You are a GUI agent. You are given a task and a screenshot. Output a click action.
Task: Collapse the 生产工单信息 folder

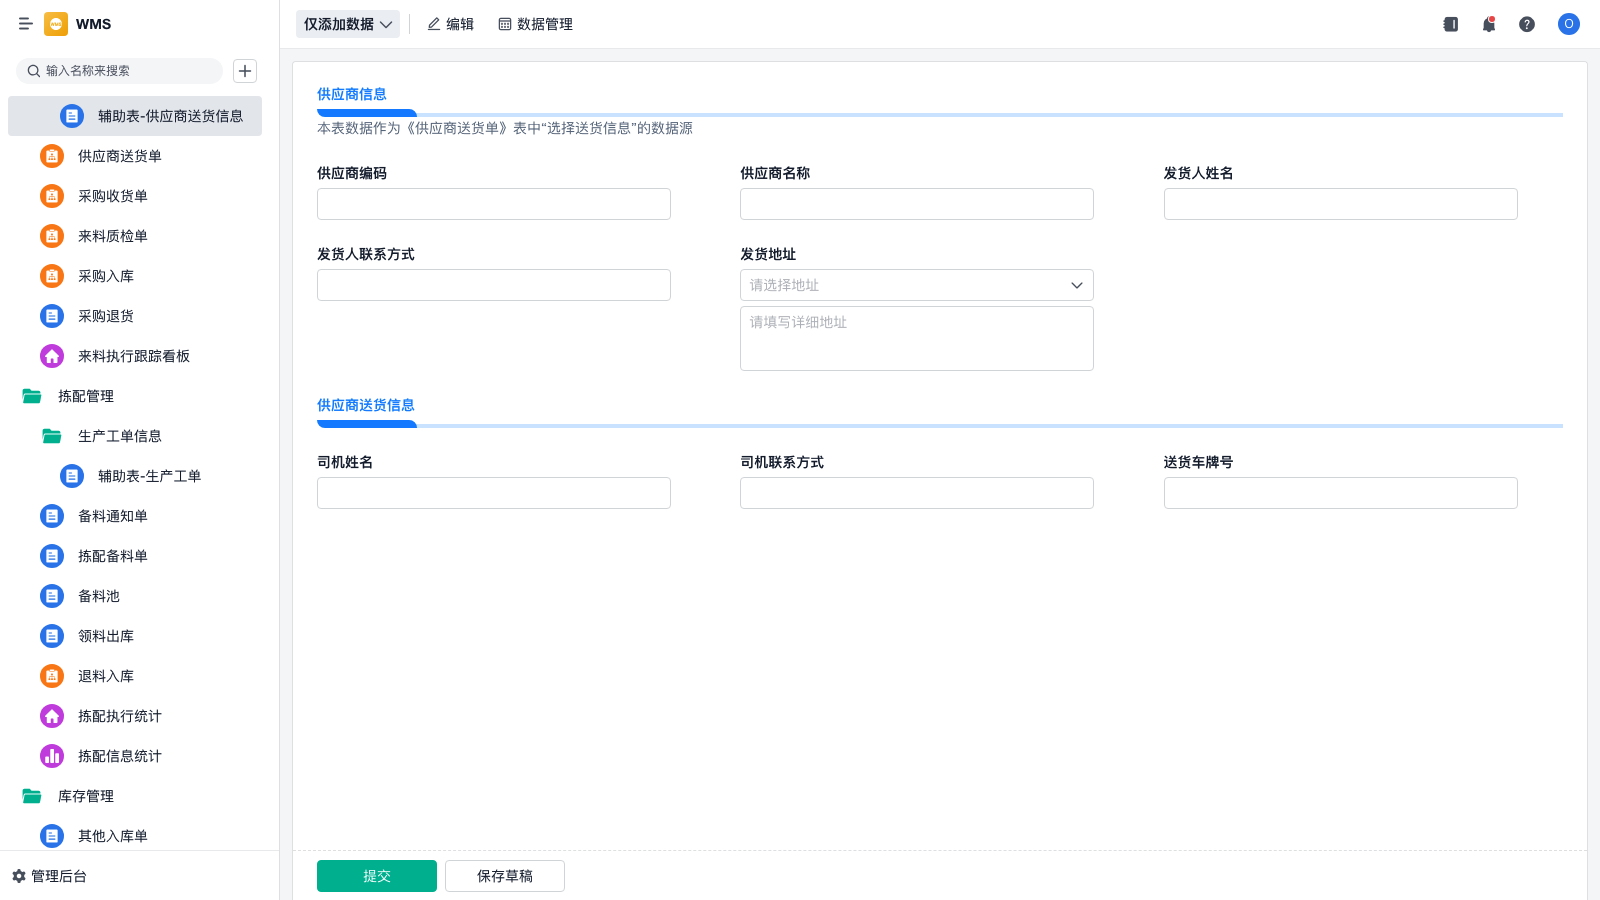pyautogui.click(x=119, y=436)
